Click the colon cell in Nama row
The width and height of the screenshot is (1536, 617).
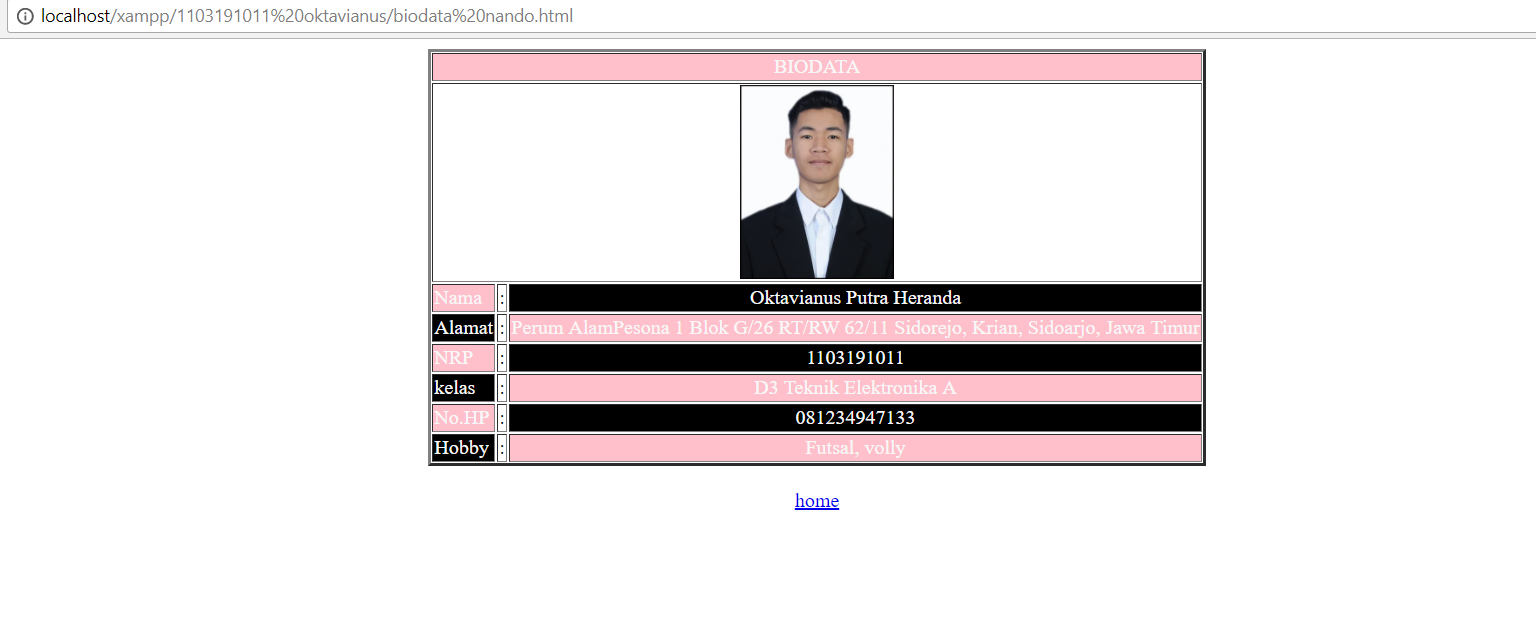coord(502,298)
